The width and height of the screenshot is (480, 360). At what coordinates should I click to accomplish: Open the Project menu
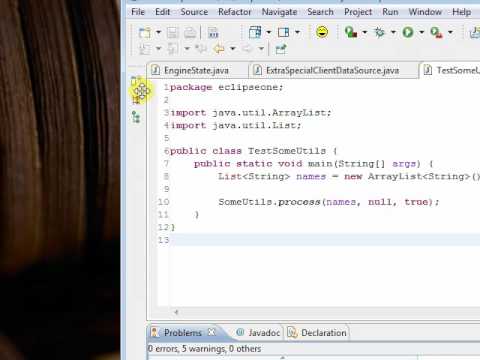[x=358, y=12]
